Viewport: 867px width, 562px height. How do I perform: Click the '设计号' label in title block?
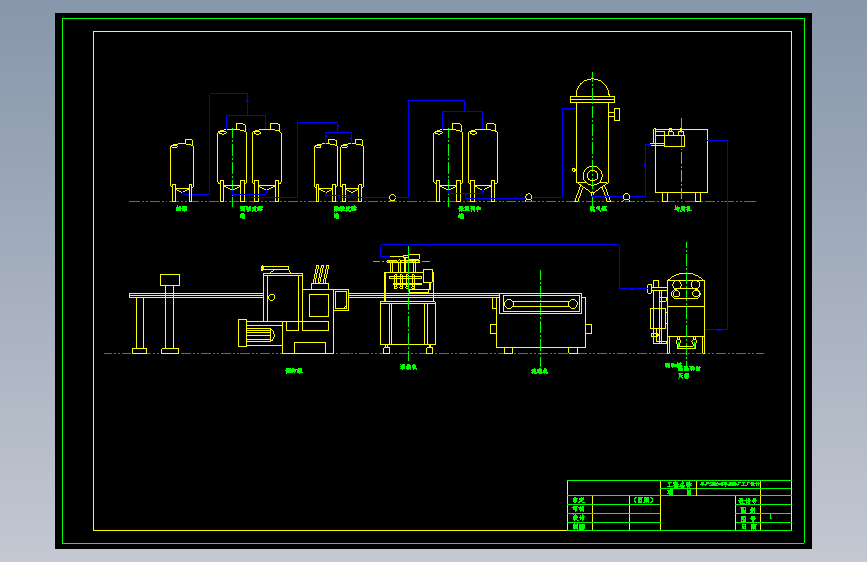pyautogui.click(x=748, y=500)
